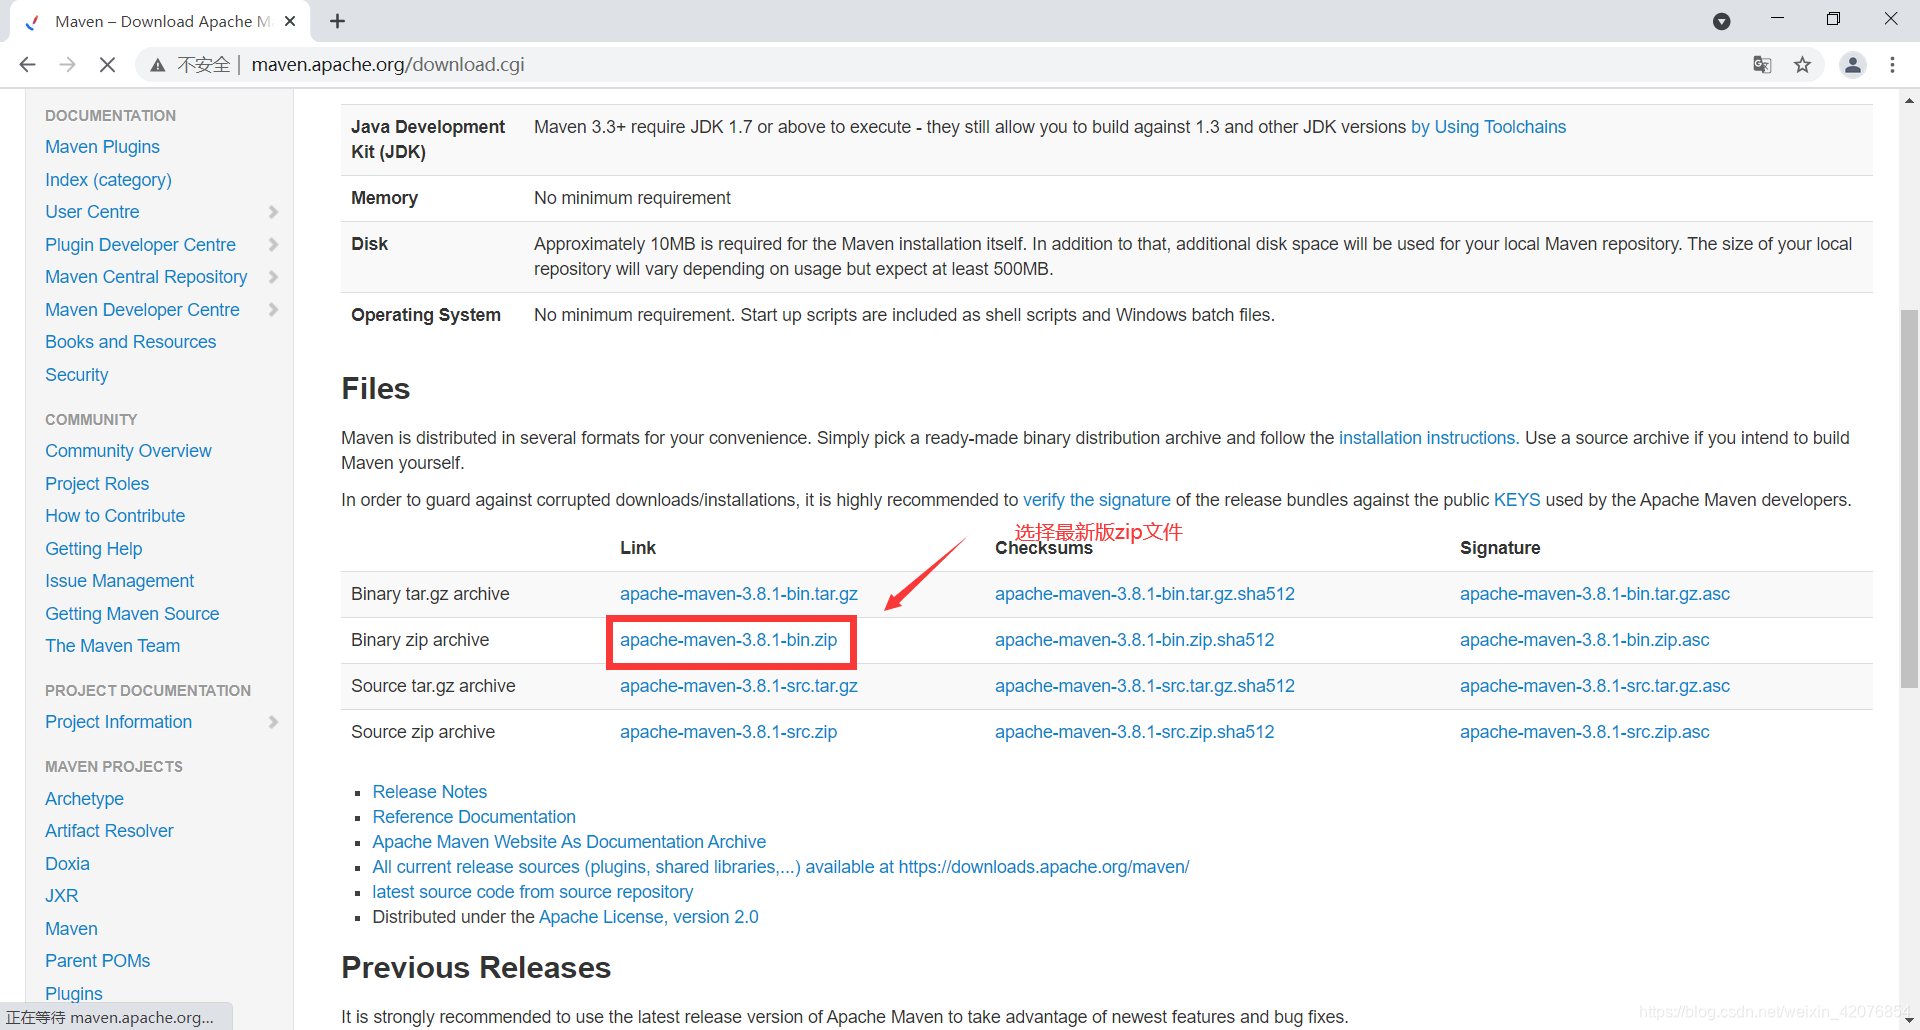Close the Maven download tab
1920x1030 pixels.
pyautogui.click(x=290, y=21)
